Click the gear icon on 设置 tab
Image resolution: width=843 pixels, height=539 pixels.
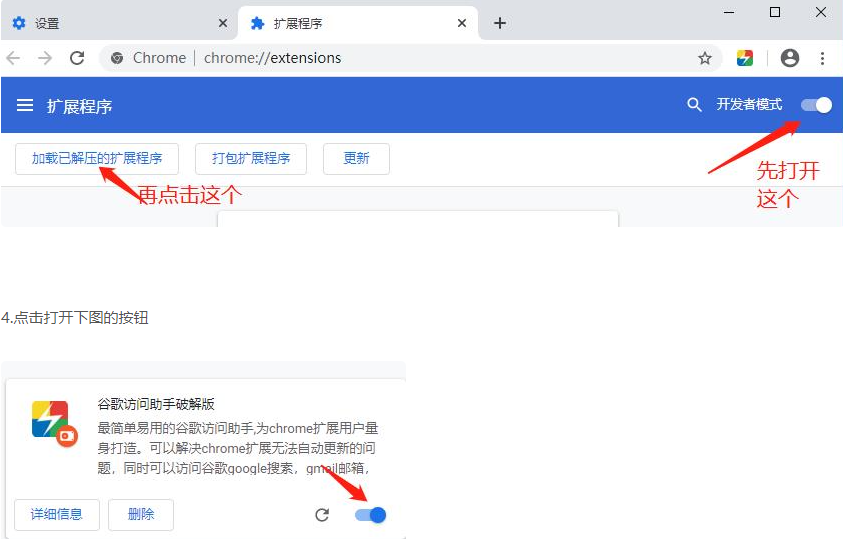tap(19, 23)
